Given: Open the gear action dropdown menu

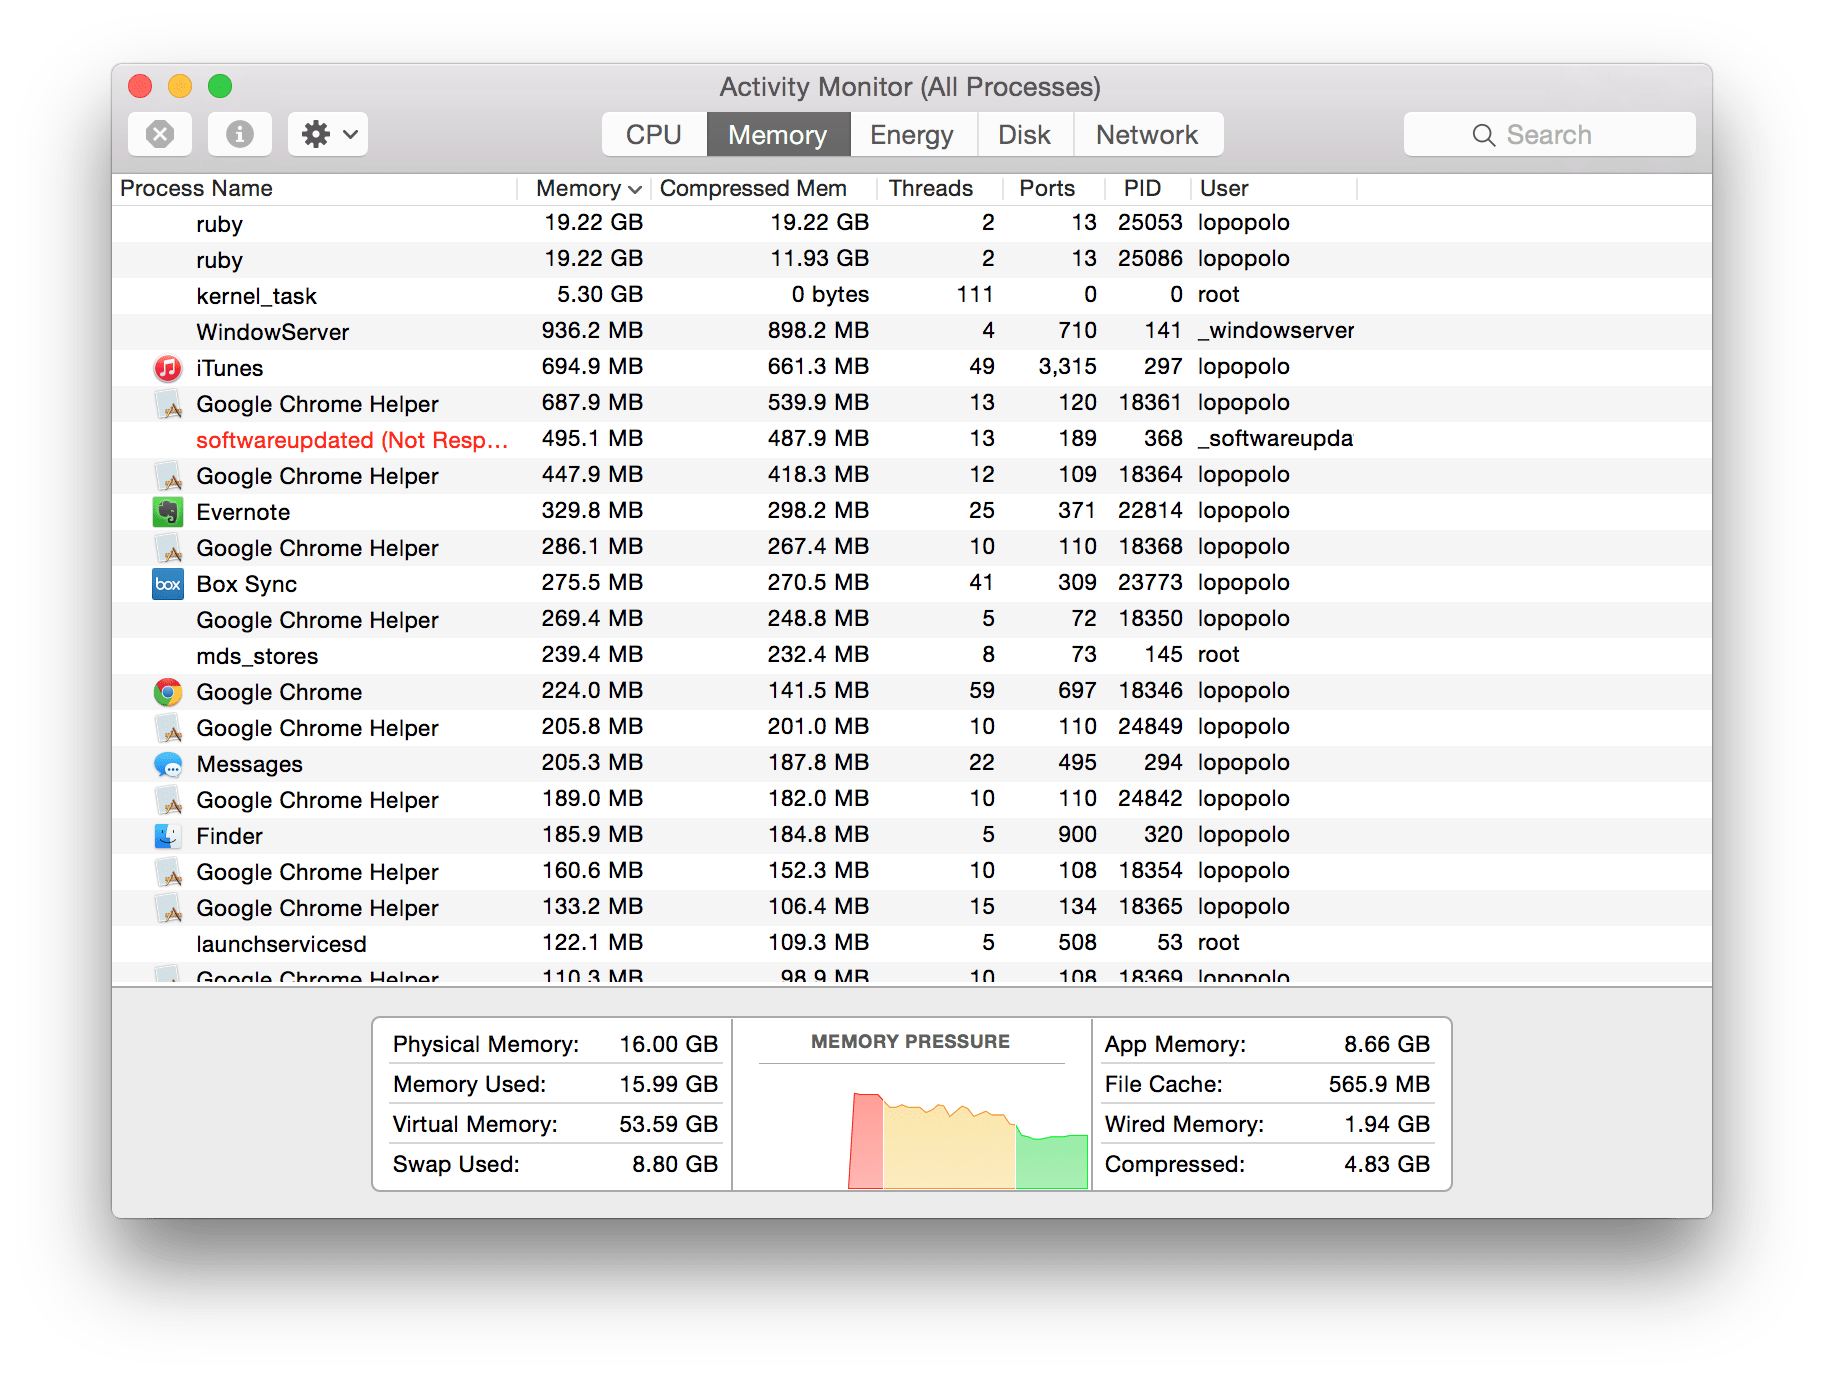Looking at the screenshot, I should (328, 134).
